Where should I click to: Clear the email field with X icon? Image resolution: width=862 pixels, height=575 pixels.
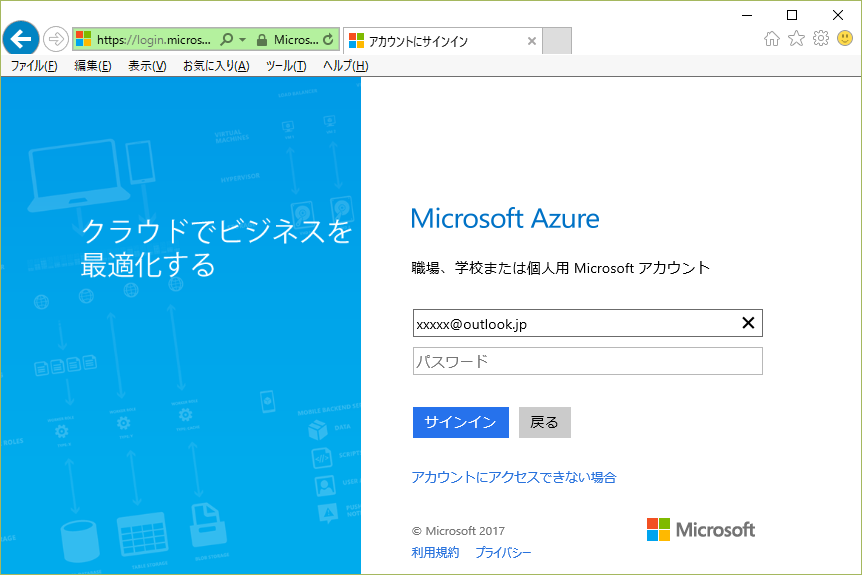[x=748, y=323]
